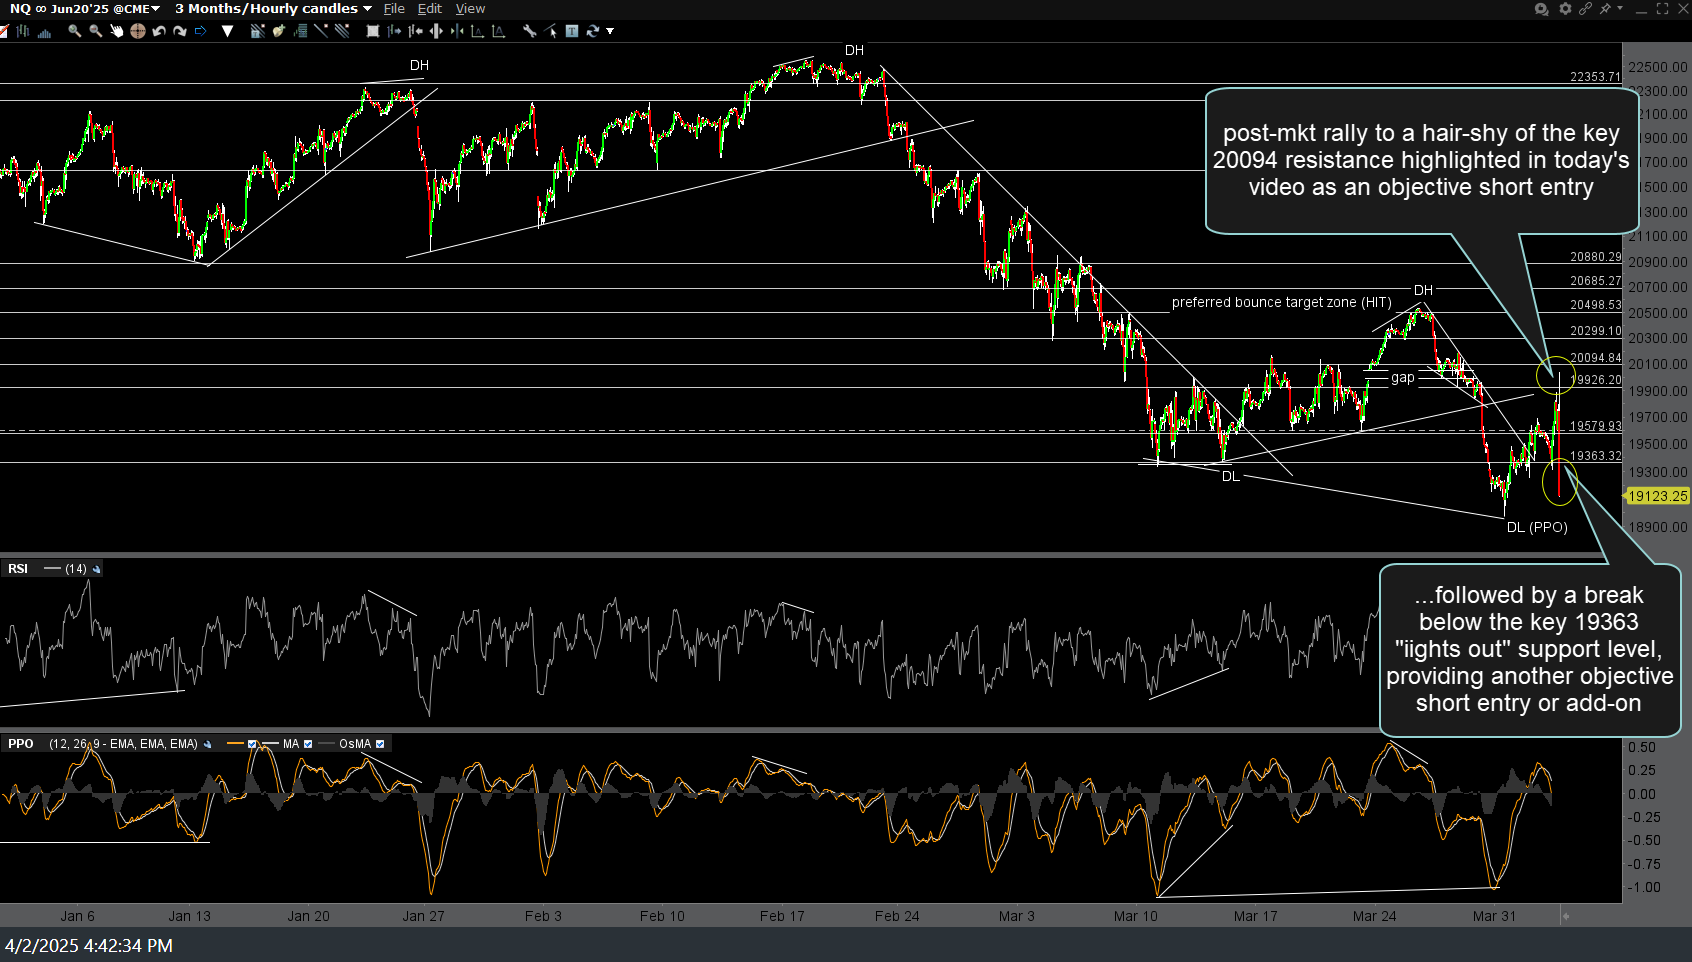Viewport: 1692px width, 962px height.
Task: Open the File menu
Action: (x=394, y=9)
